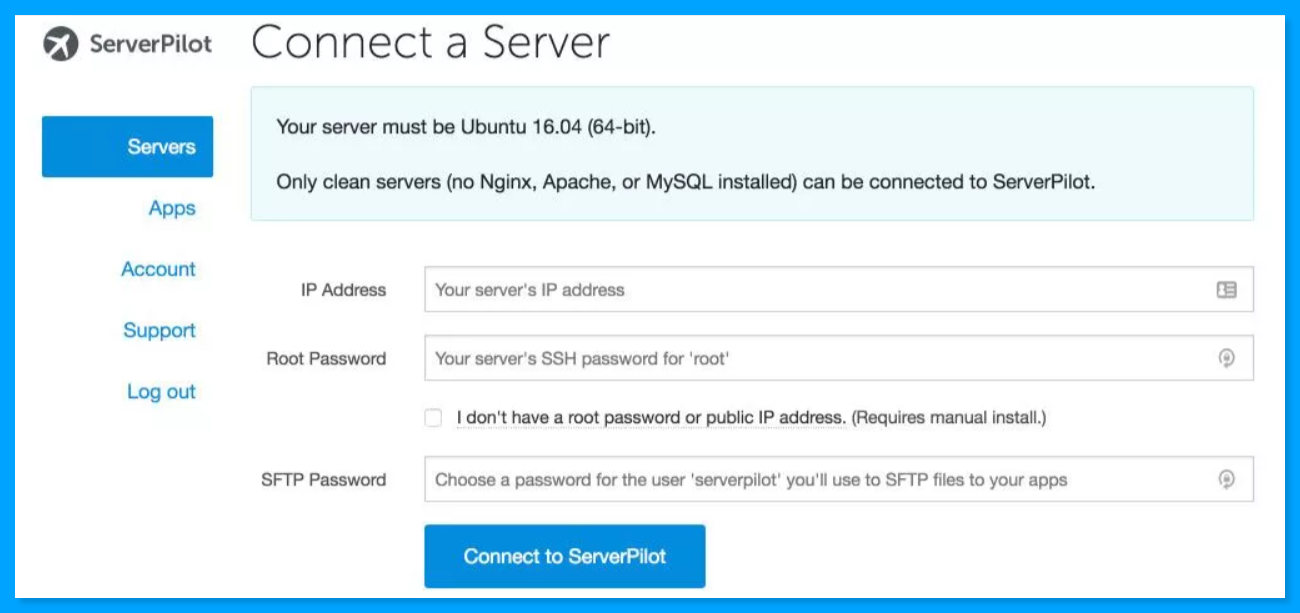Screen dimensions: 1300x613
Task: Visit the Support link
Action: pos(159,330)
